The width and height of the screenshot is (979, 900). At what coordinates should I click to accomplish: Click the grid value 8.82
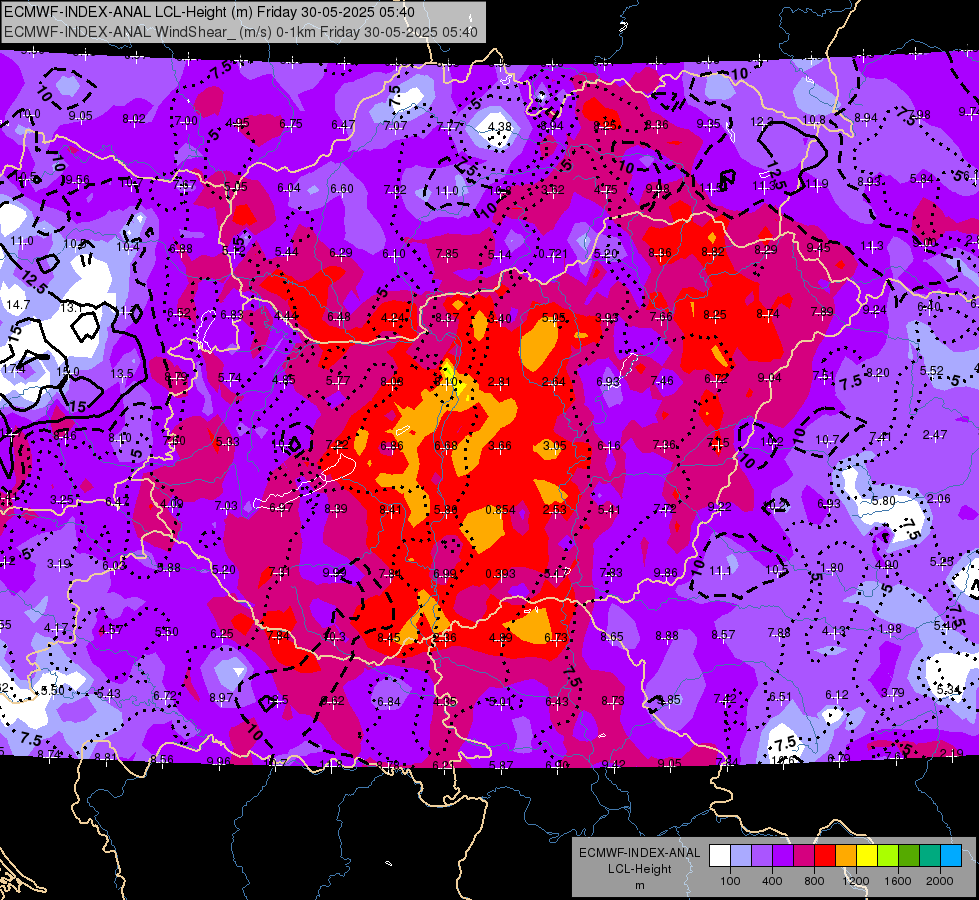click(713, 252)
